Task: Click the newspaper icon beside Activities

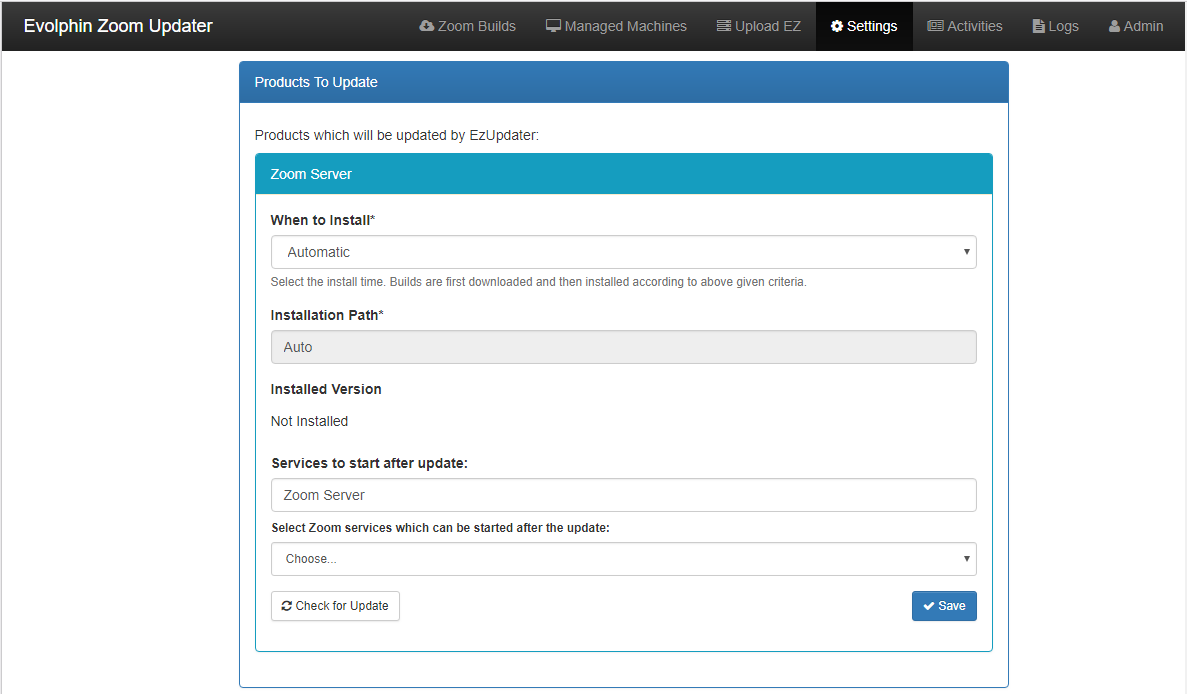Action: pos(936,26)
